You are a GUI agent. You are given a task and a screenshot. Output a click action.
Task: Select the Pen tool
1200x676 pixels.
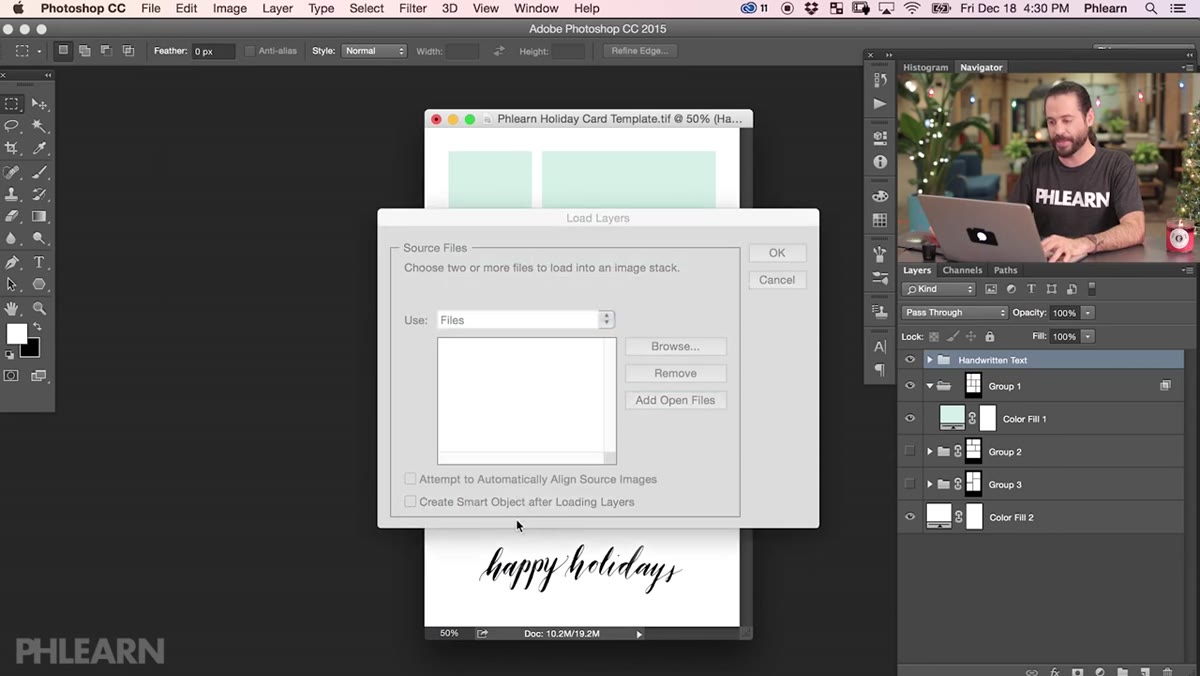click(x=12, y=262)
